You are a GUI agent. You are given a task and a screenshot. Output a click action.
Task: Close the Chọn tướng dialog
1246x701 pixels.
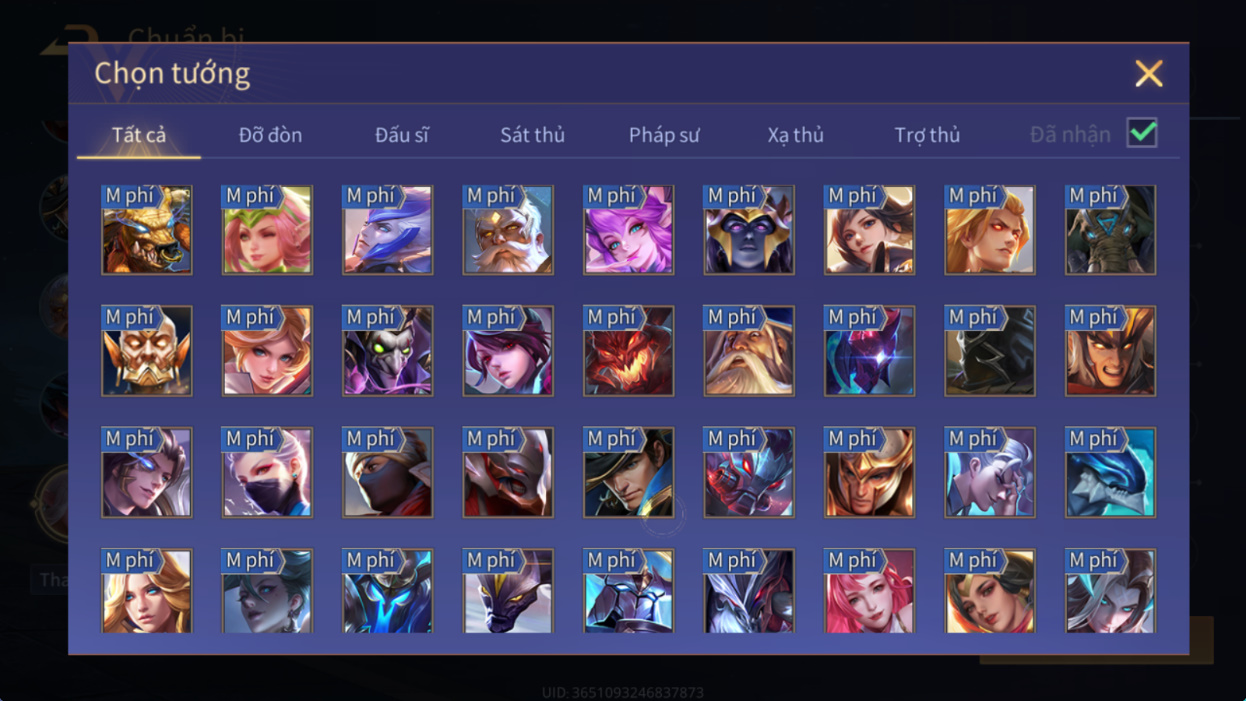pyautogui.click(x=1149, y=73)
